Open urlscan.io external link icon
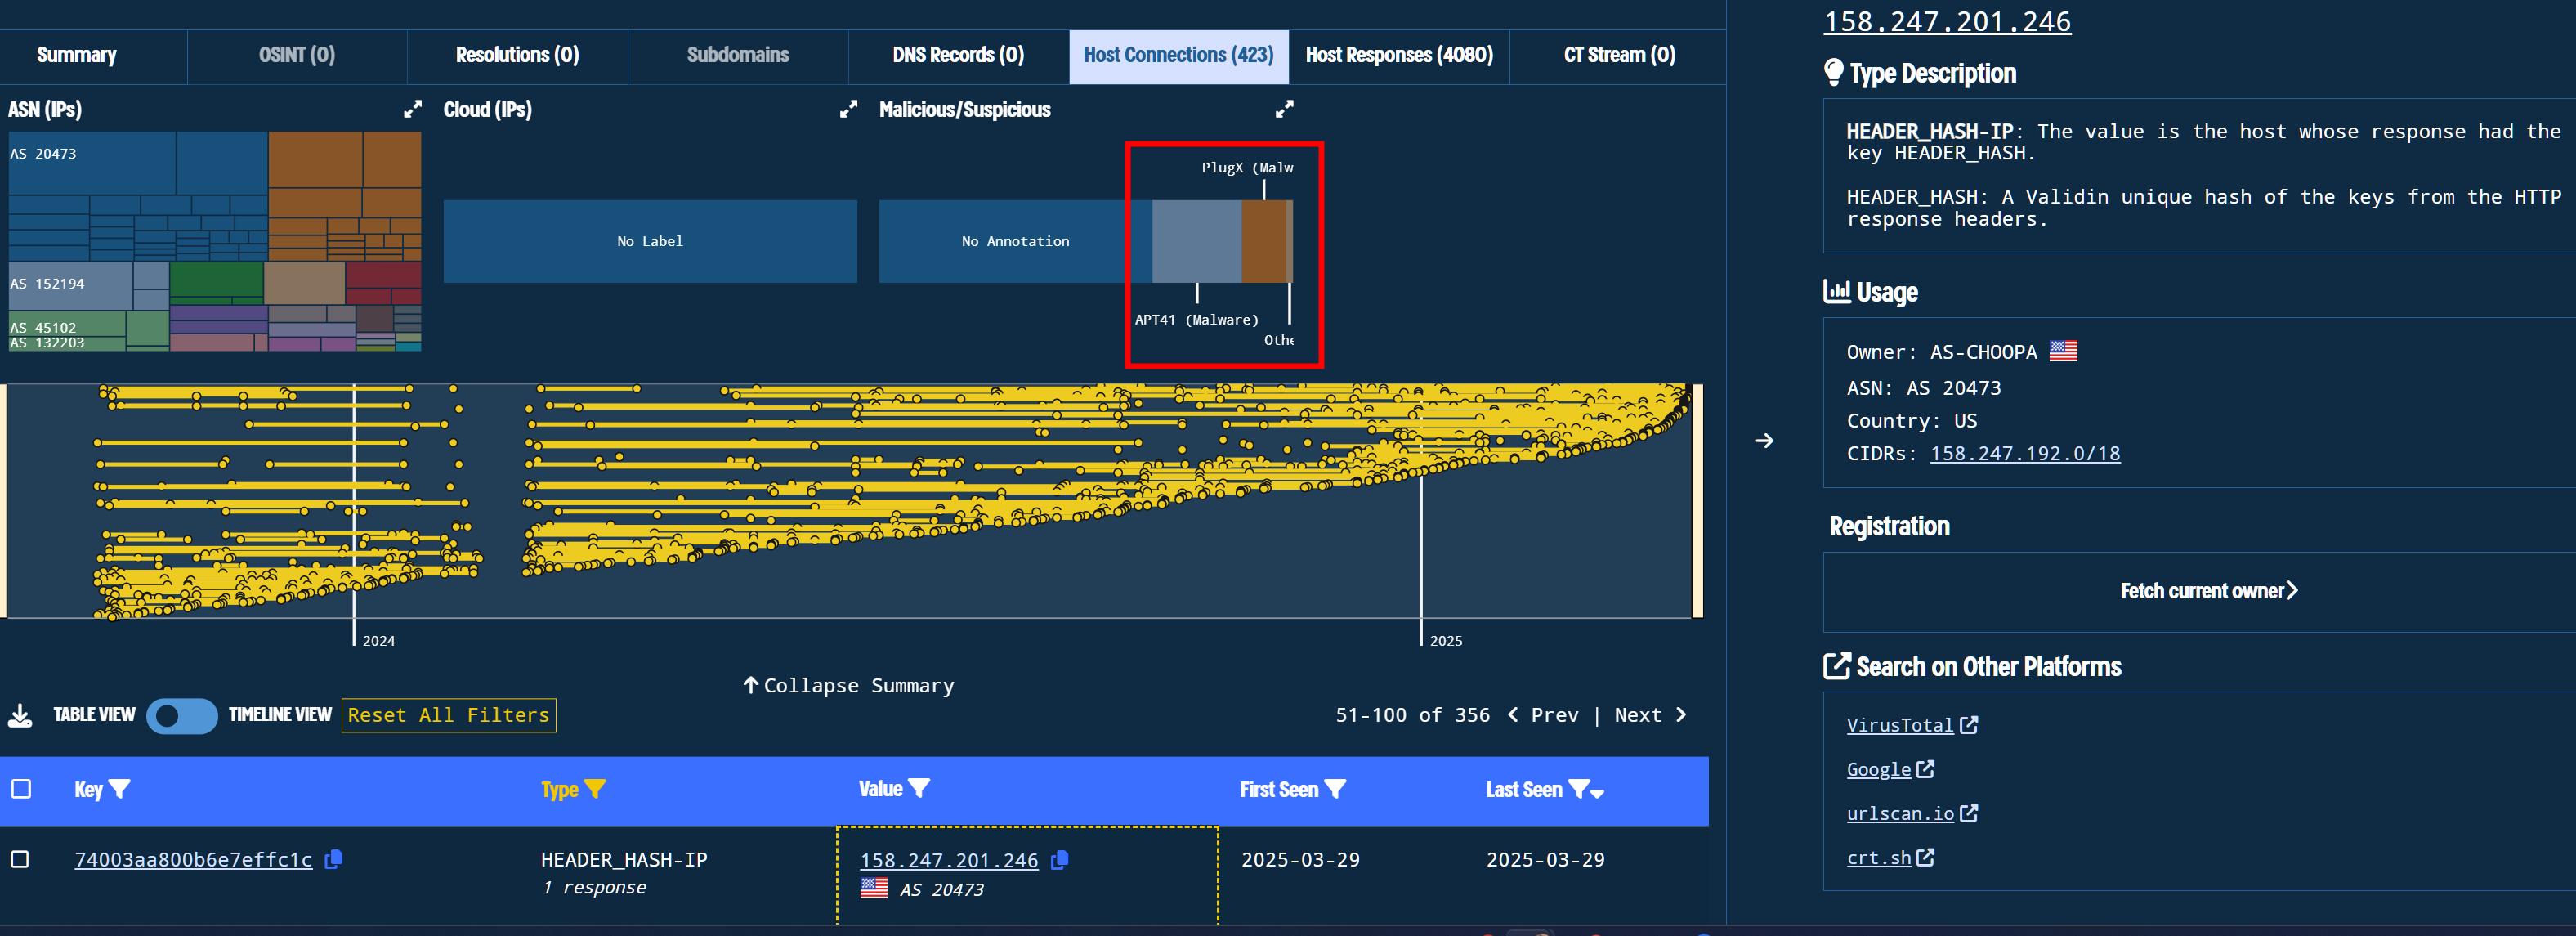2576x936 pixels. coord(1968,813)
